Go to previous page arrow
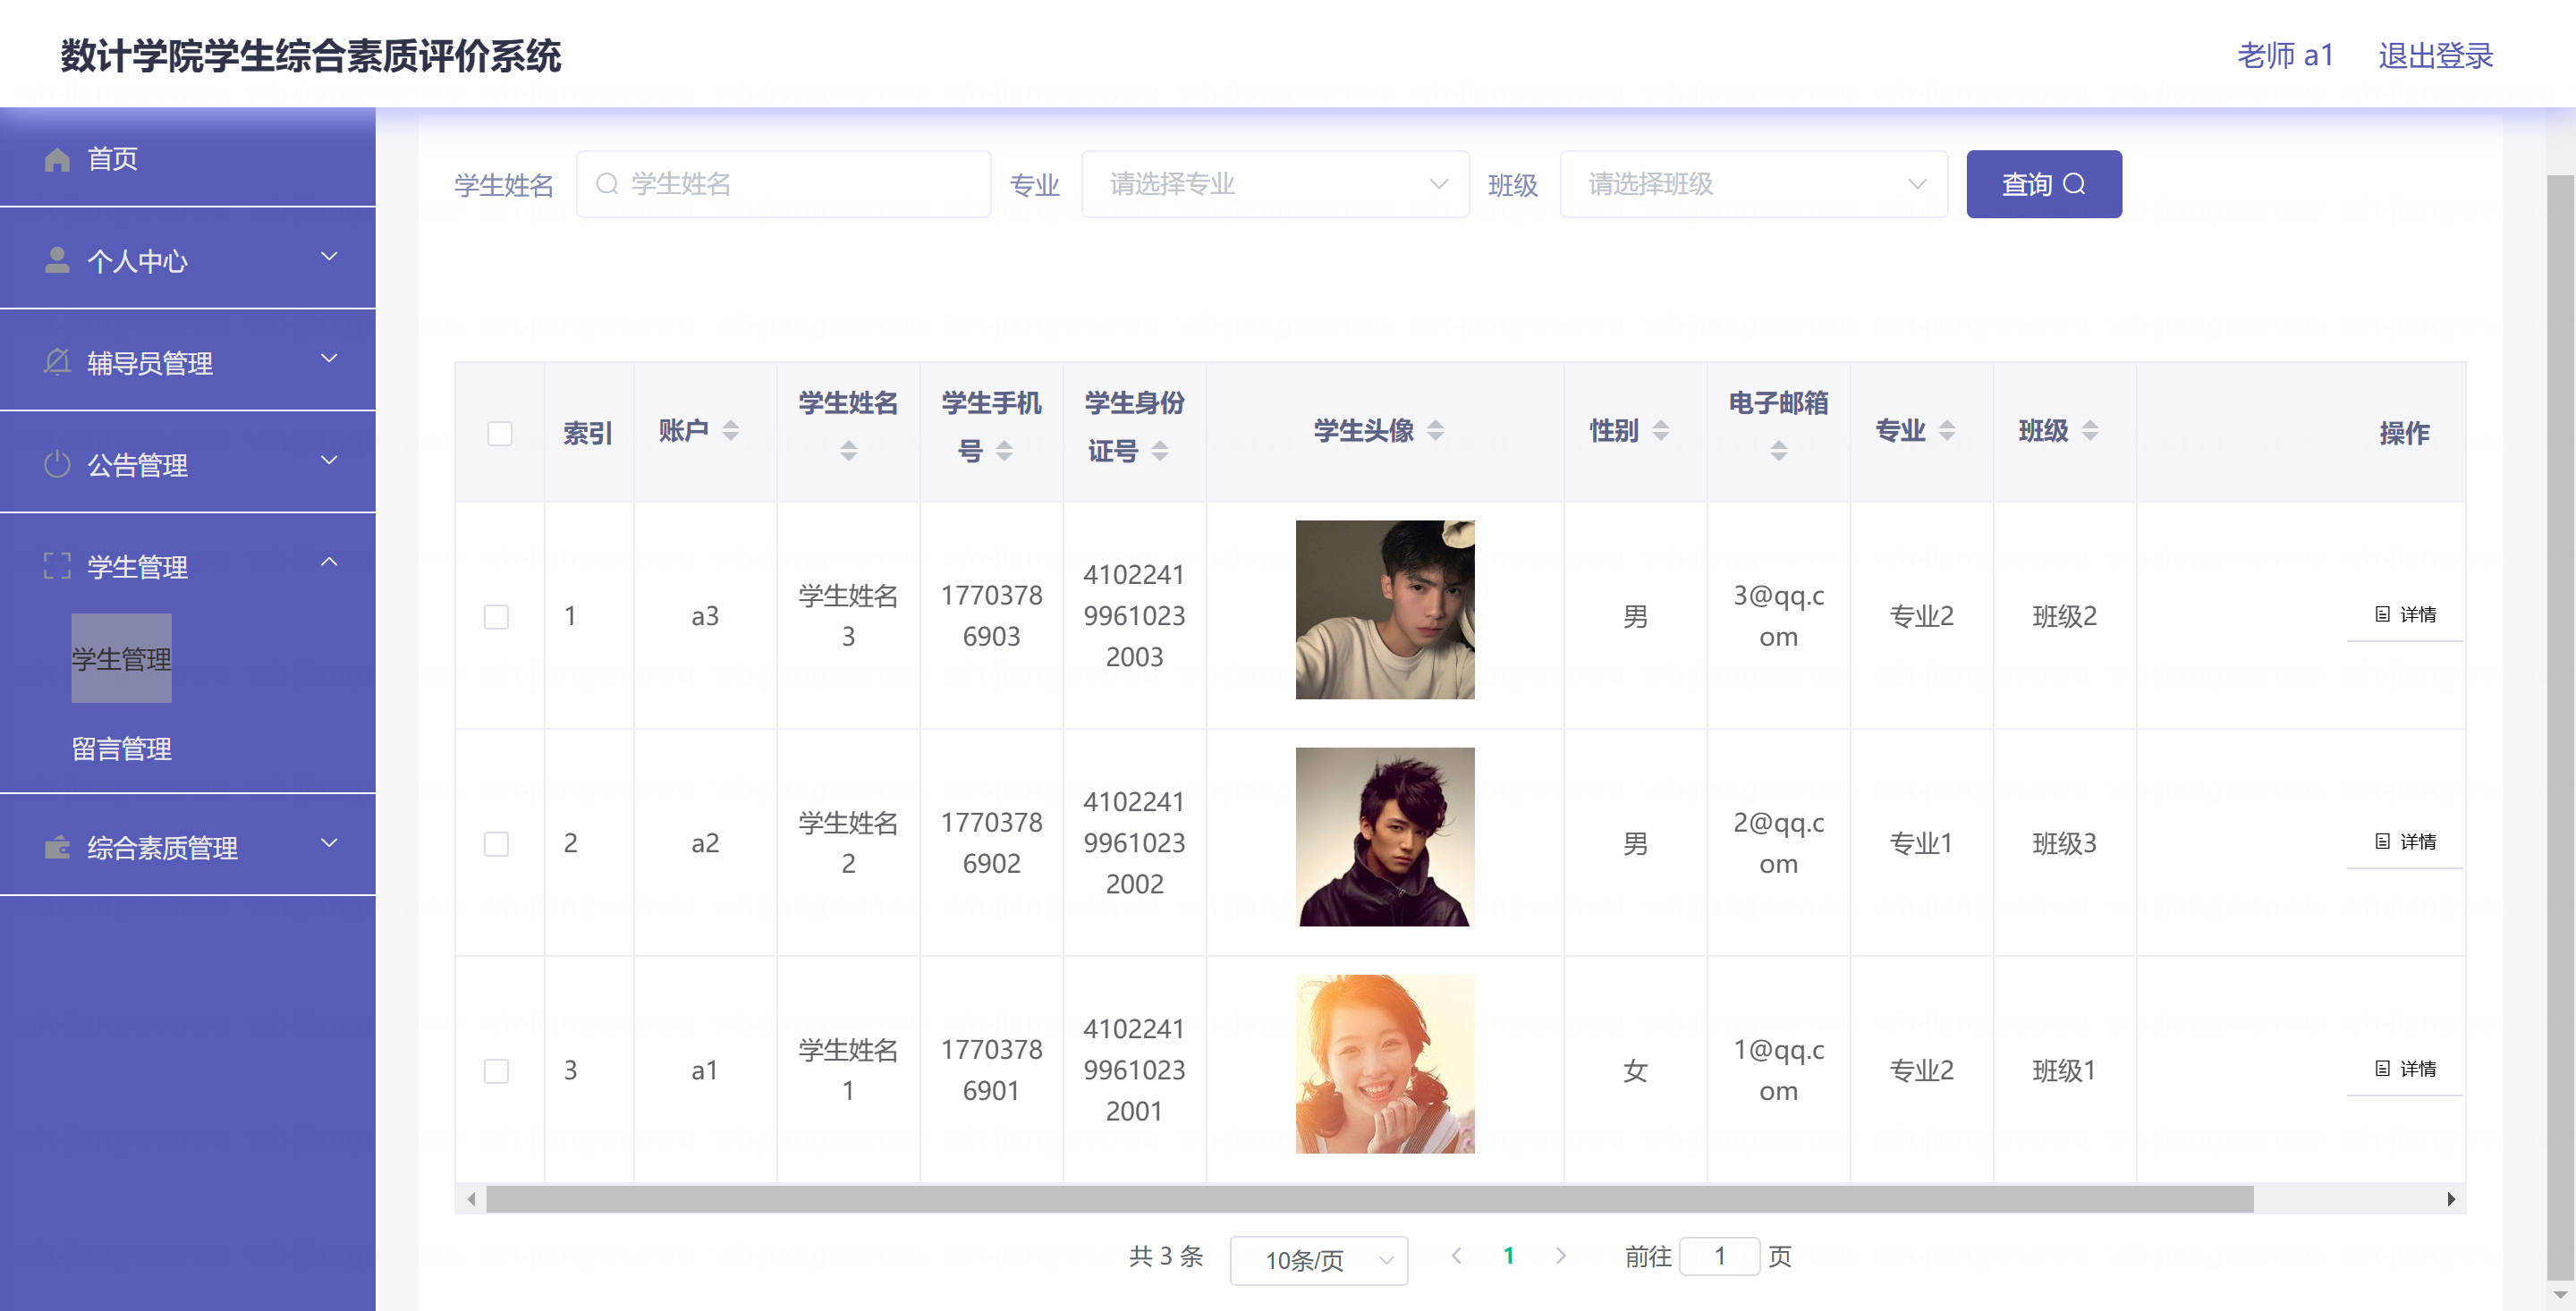This screenshot has height=1311, width=2576. 1456,1255
